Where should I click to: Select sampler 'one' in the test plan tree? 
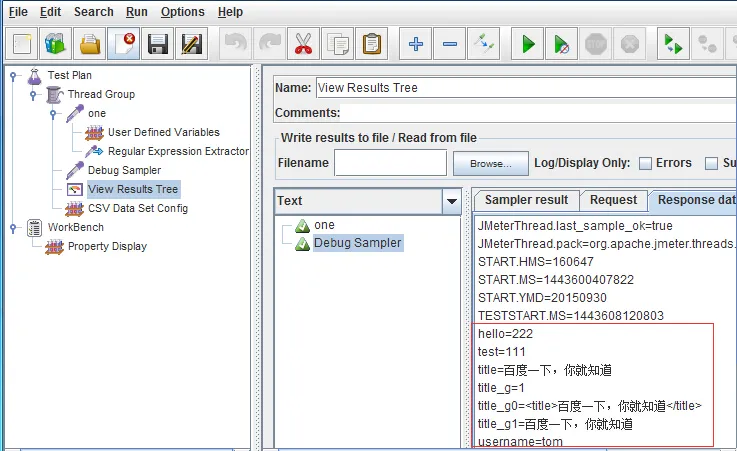(97, 113)
